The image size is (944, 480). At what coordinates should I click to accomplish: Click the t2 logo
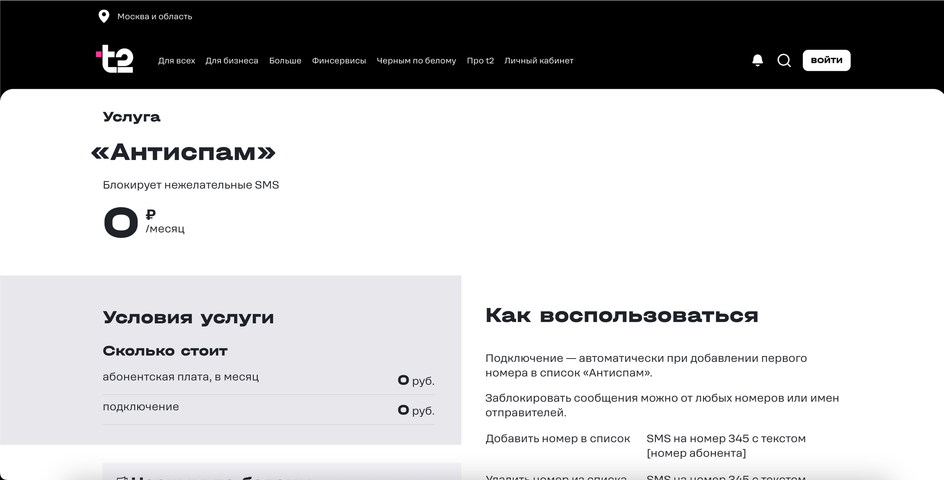point(114,59)
